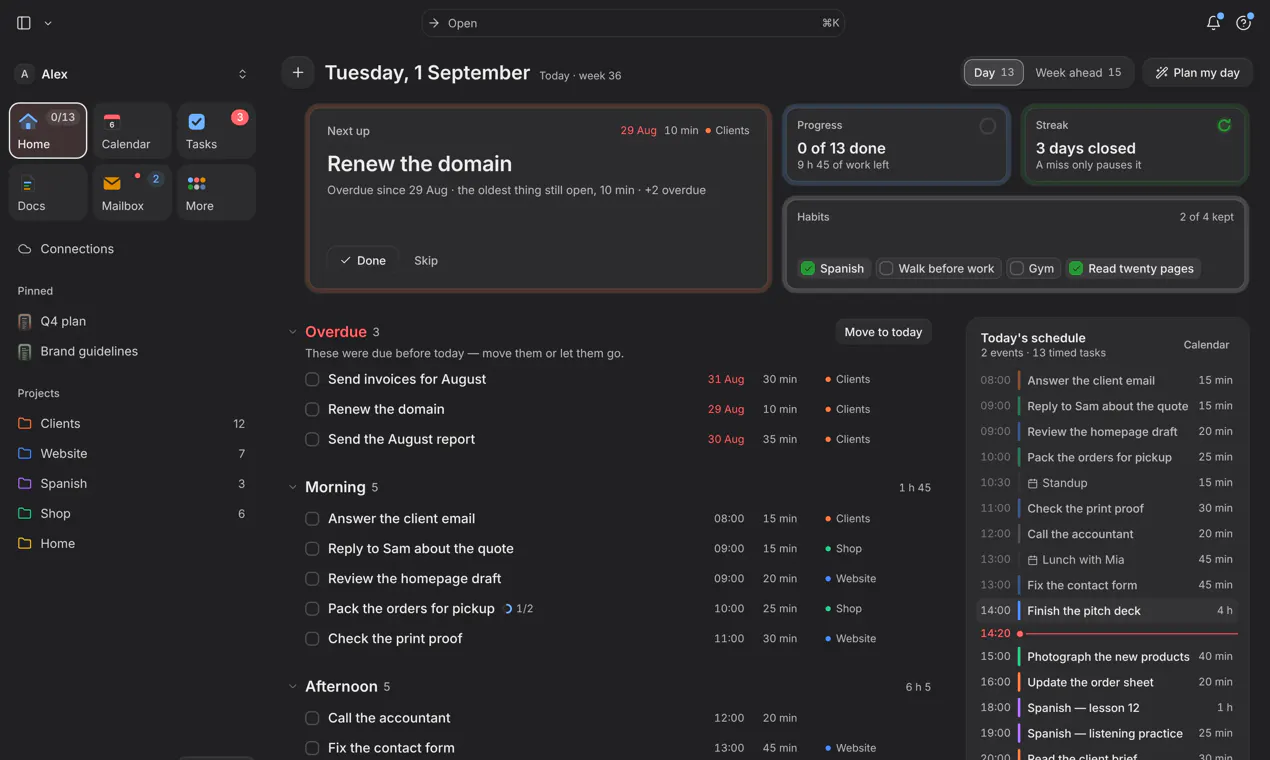
Task: Click the plus add-task button
Action: coord(297,72)
